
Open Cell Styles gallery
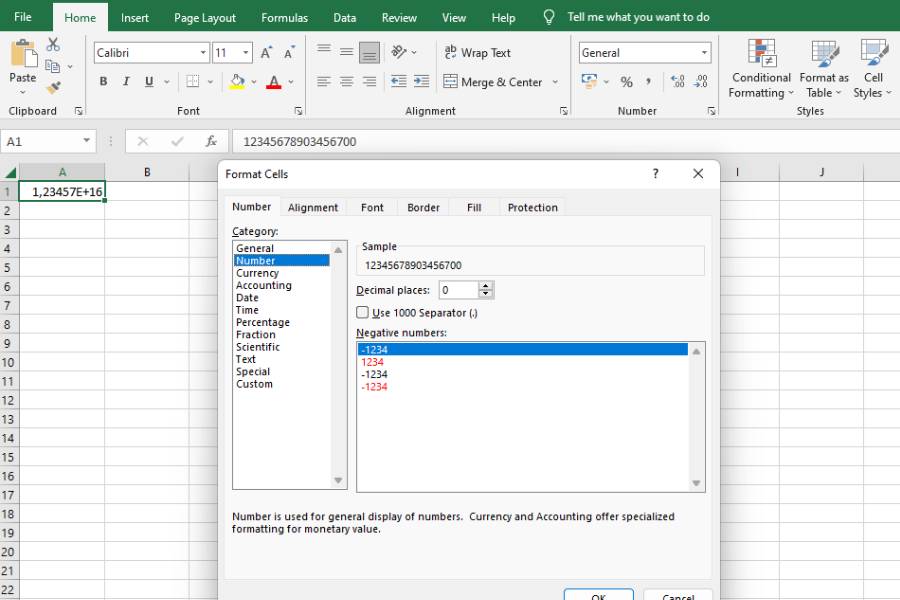click(x=872, y=69)
